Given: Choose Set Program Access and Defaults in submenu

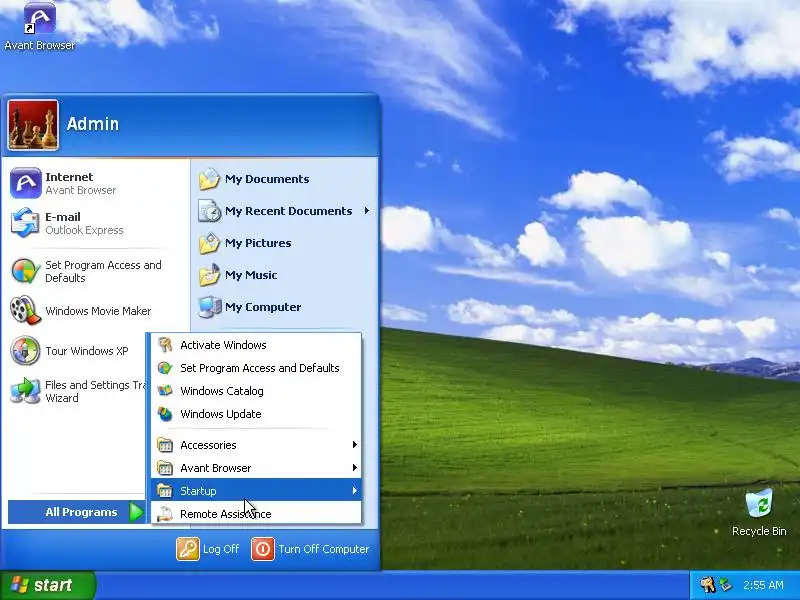Looking at the screenshot, I should click(256, 368).
